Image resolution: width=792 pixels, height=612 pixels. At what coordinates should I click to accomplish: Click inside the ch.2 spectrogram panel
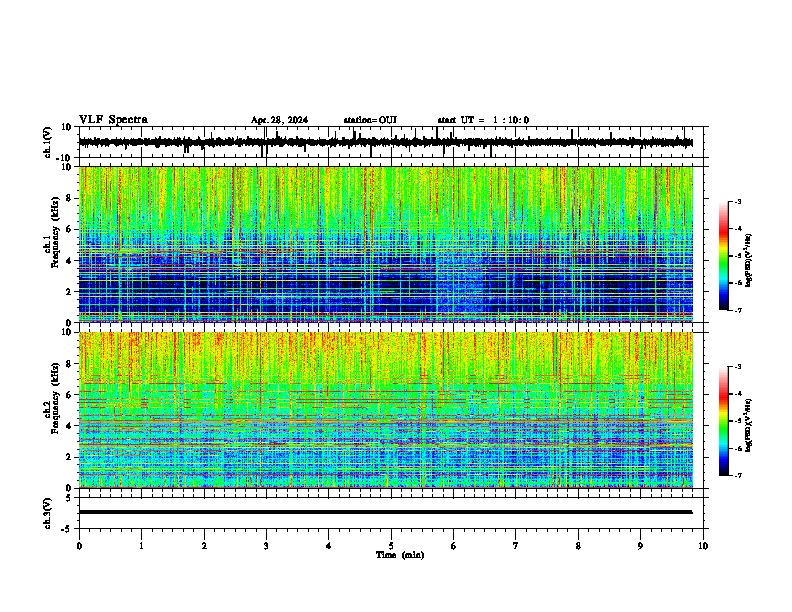click(x=386, y=410)
